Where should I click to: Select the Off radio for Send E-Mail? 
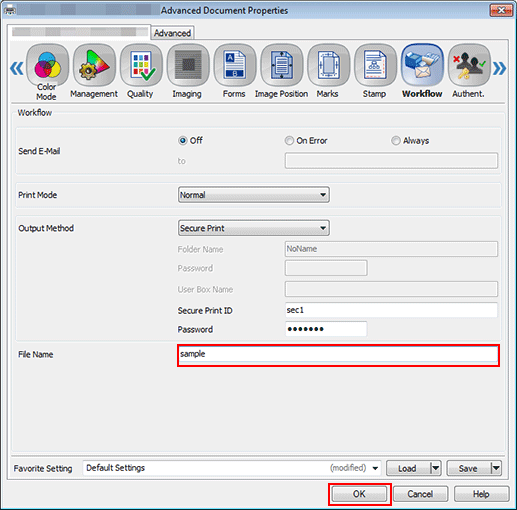183,141
